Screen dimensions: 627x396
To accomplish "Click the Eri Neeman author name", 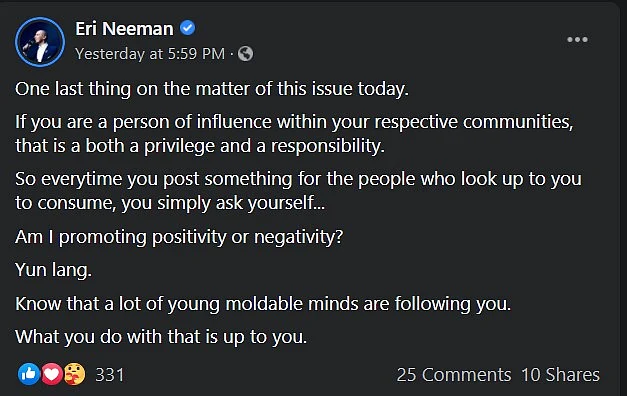I will pyautogui.click(x=124, y=29).
